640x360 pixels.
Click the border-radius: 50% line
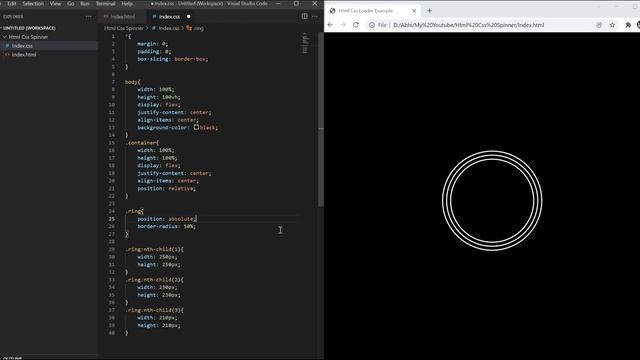167,226
